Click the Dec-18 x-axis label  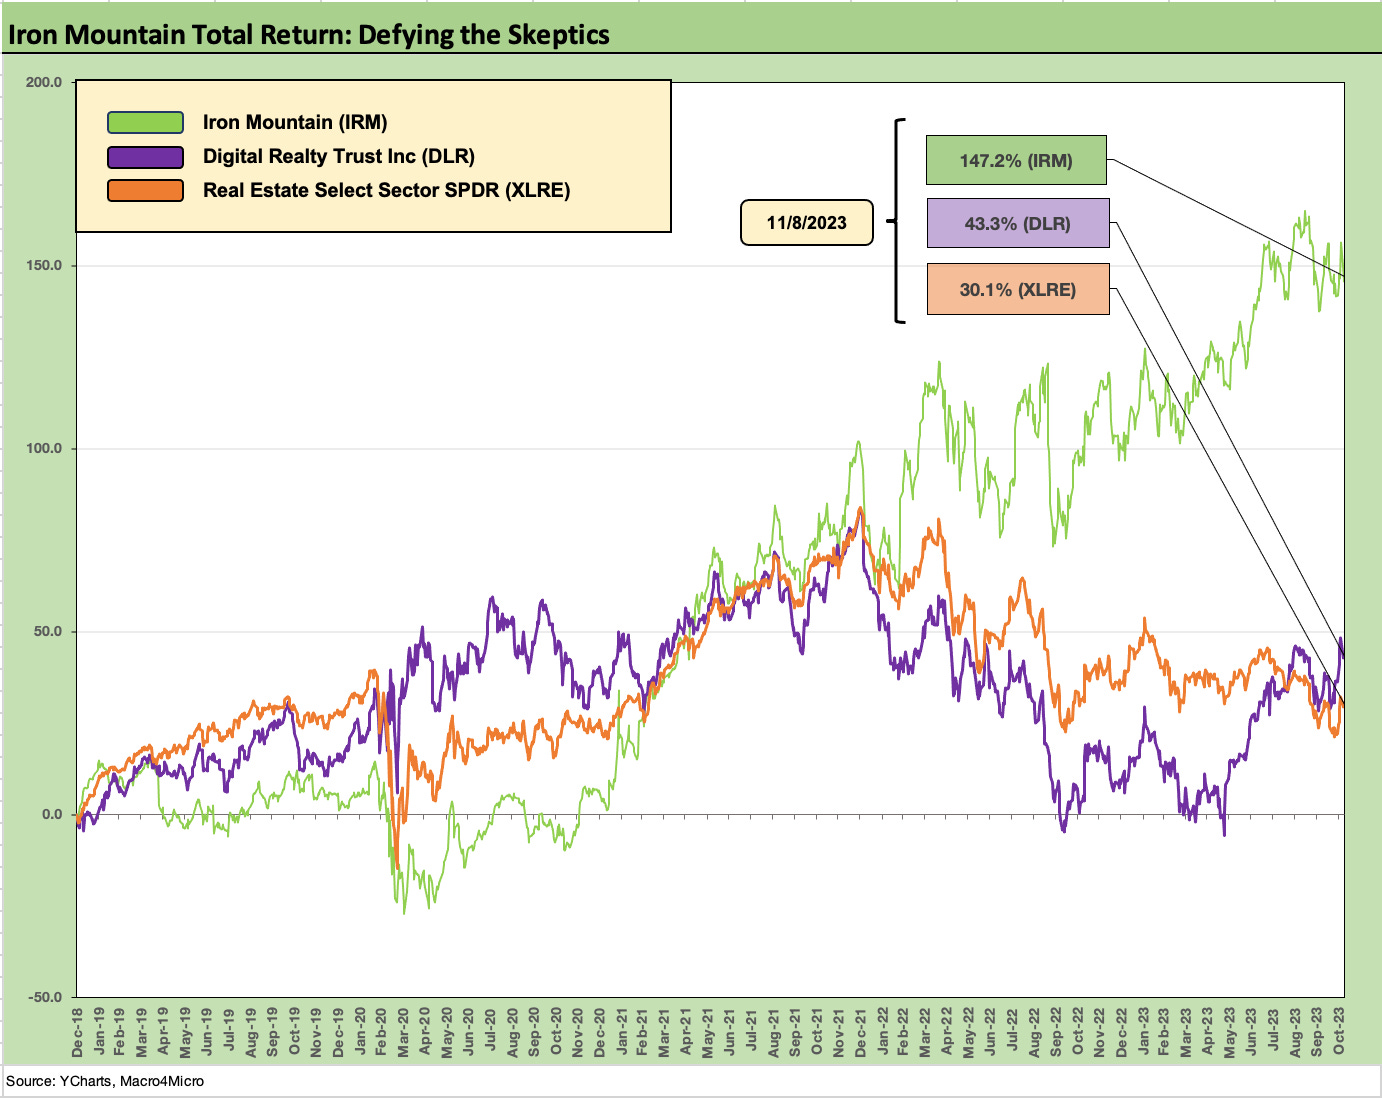[78, 1032]
